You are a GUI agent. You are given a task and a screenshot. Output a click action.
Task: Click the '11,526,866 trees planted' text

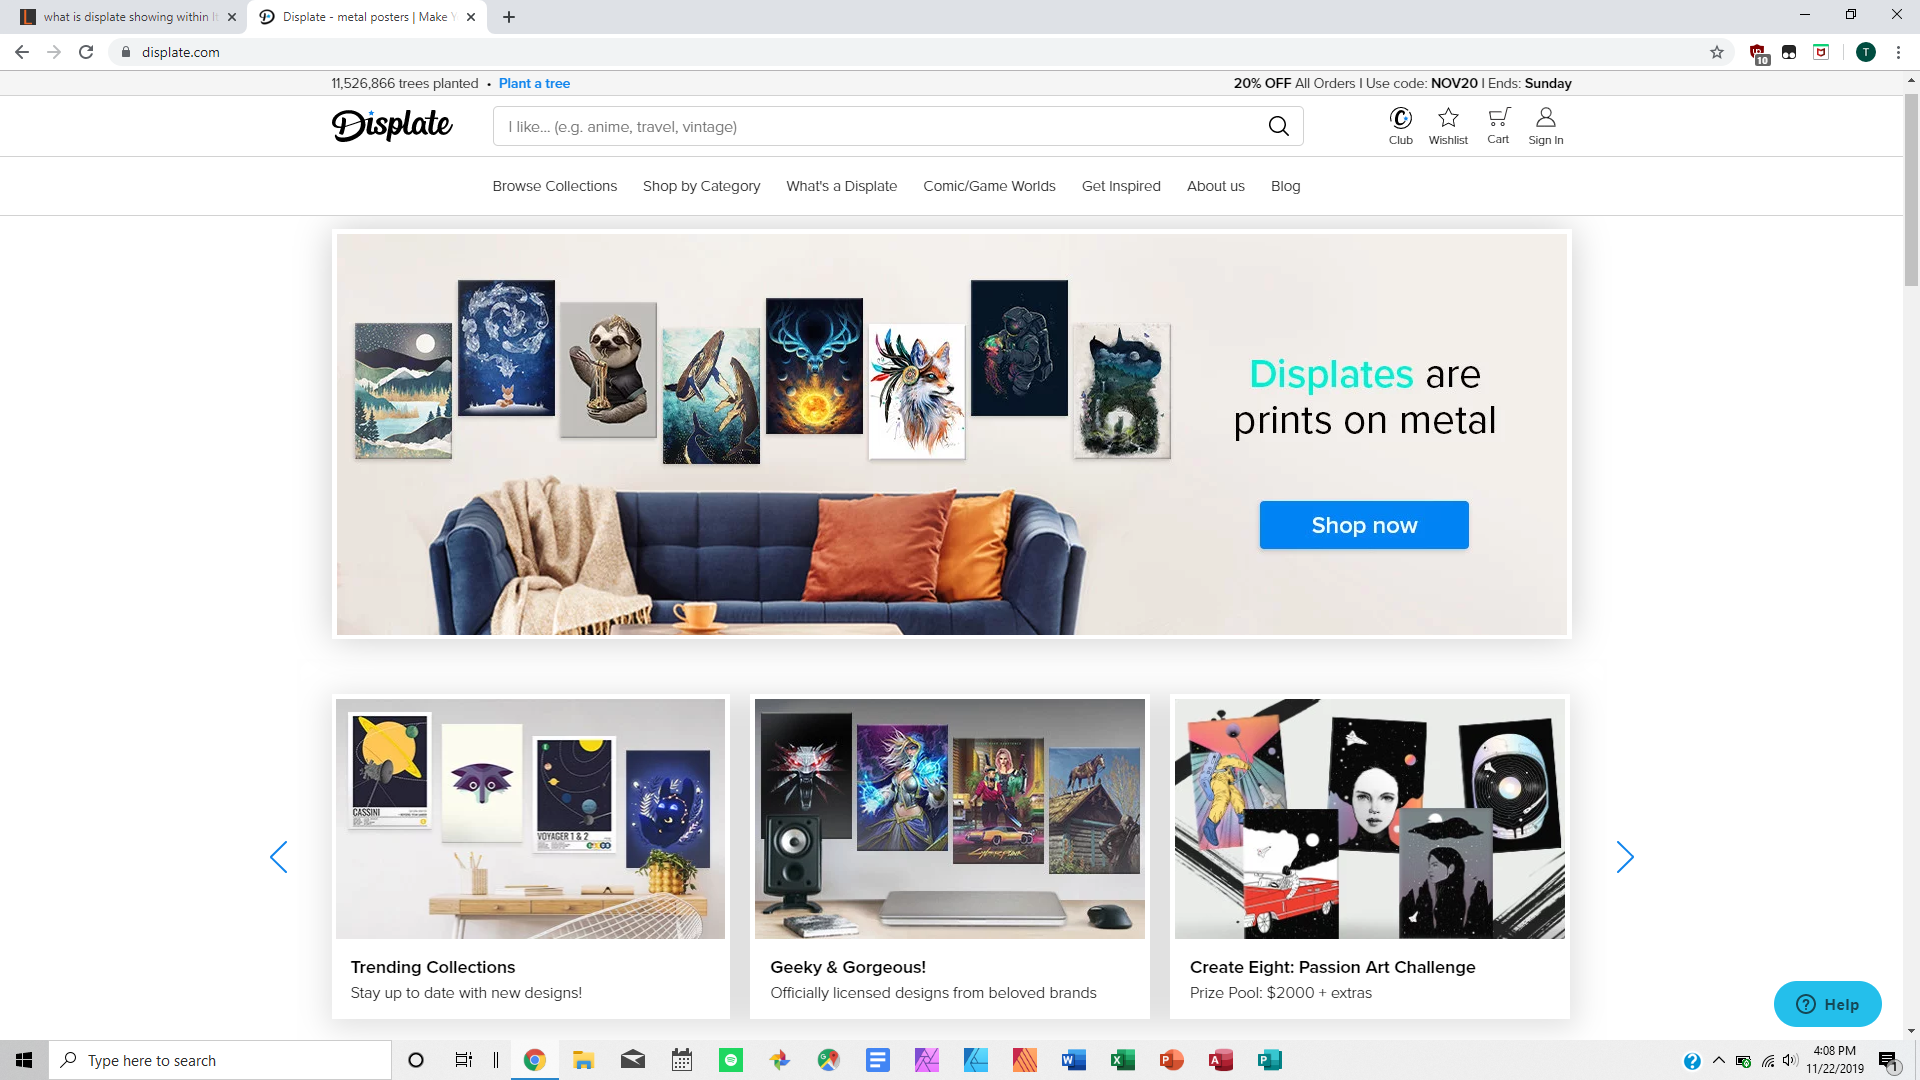pos(405,83)
